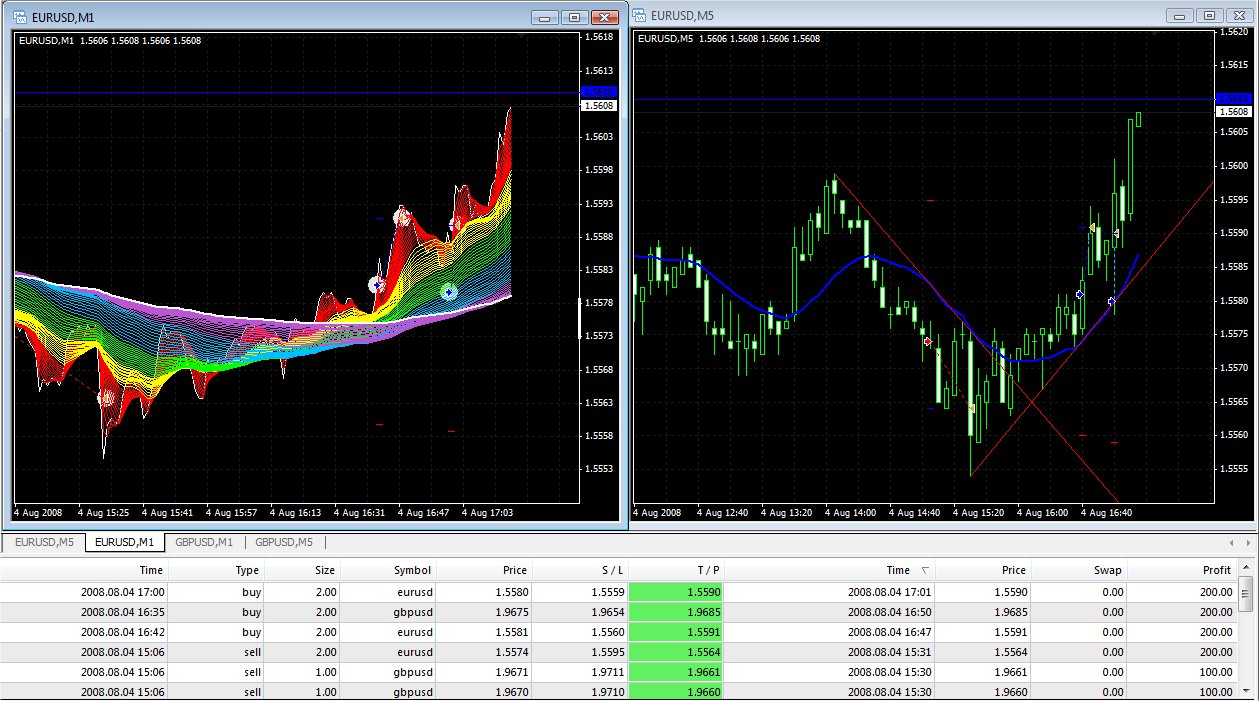Image resolution: width=1259 pixels, height=701 pixels.
Task: Select the cyan circled trade marker on M1 chart
Action: pos(449,292)
